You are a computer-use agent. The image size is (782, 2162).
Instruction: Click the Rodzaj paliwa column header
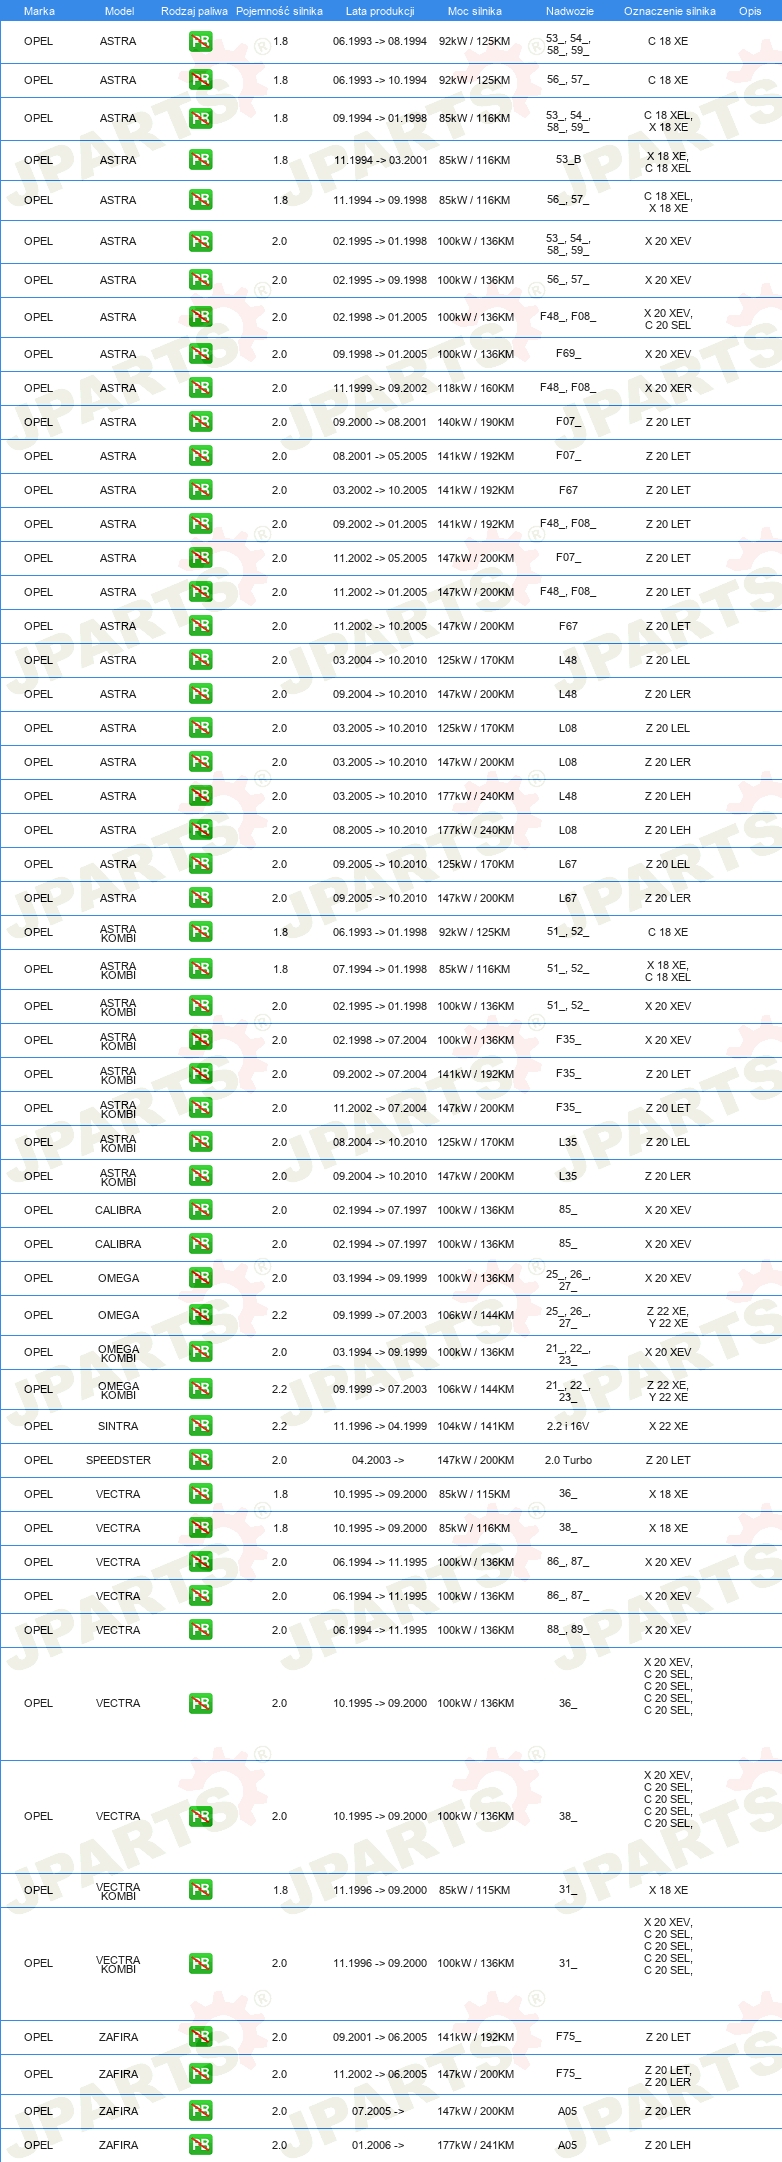tap(194, 11)
